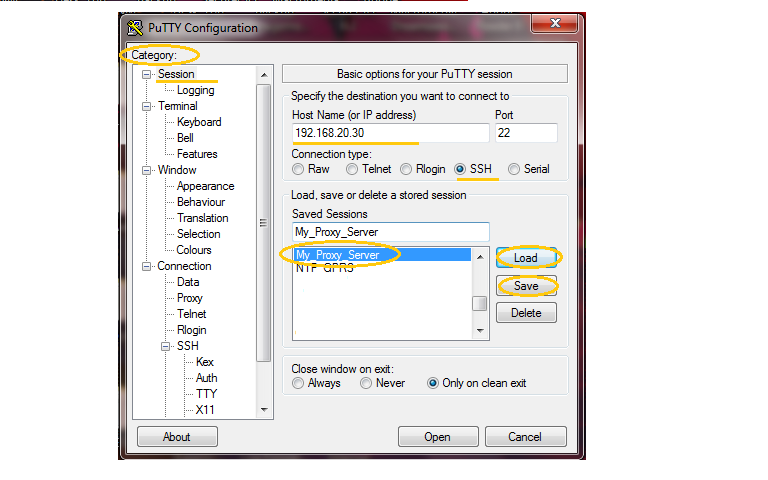768x480 pixels.
Task: Collapse the Window tree node
Action: (146, 170)
